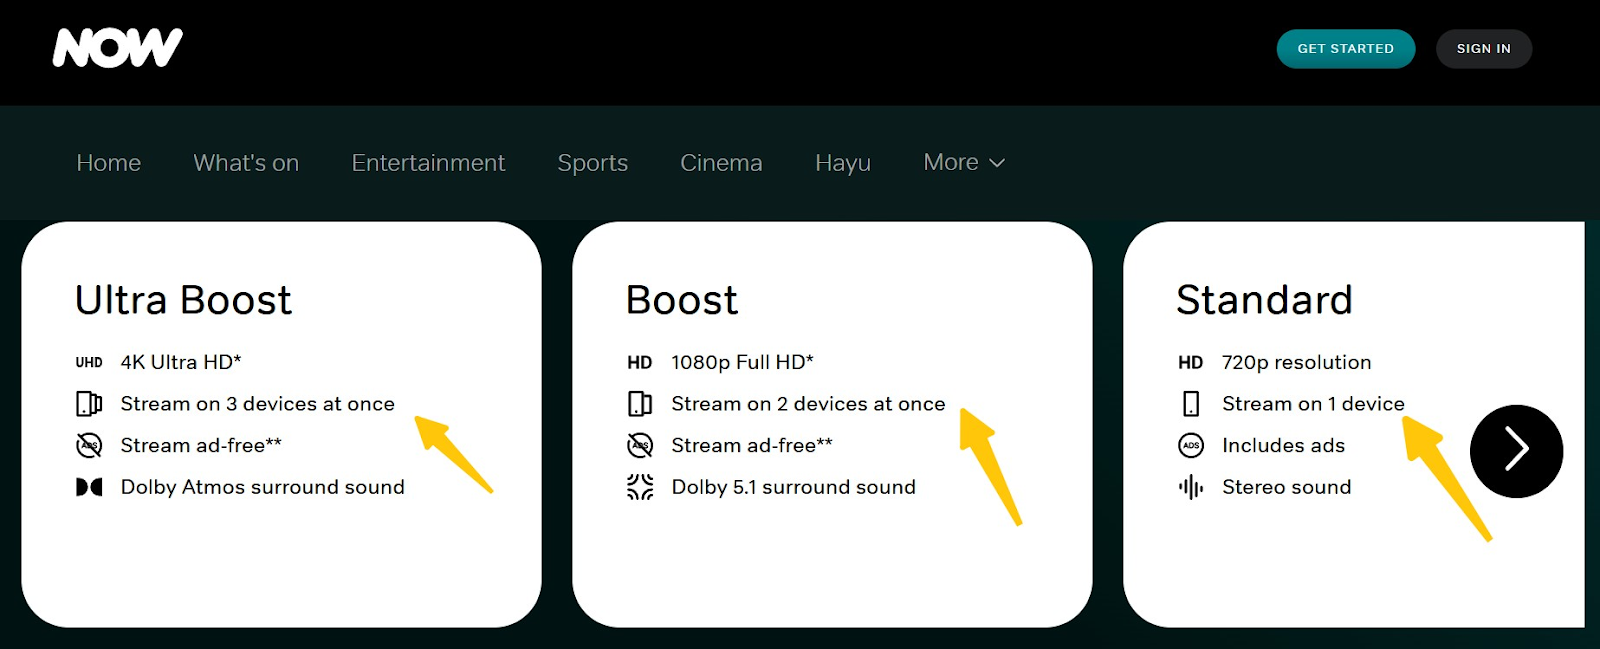Click the stereo sound waveform icon
The height and width of the screenshot is (649, 1600).
[1190, 487]
